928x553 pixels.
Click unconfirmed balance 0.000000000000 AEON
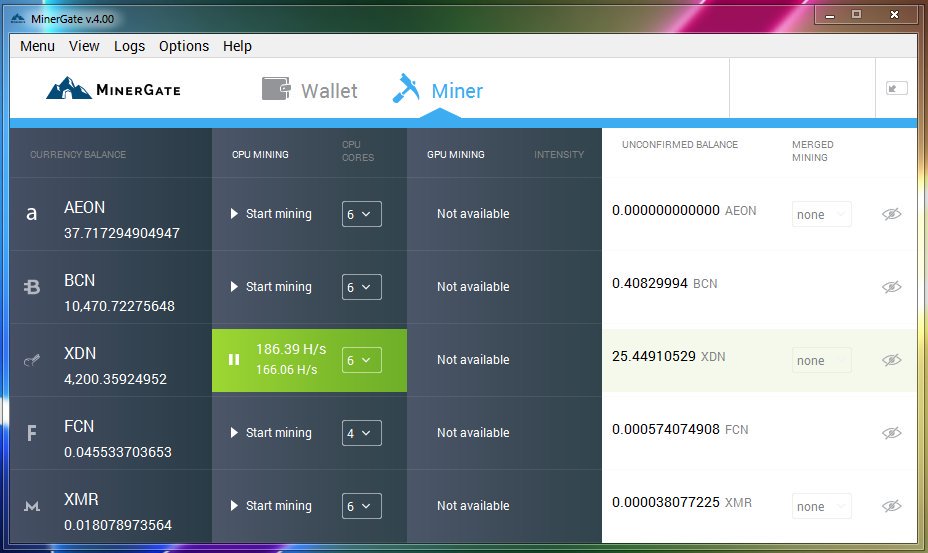(684, 211)
